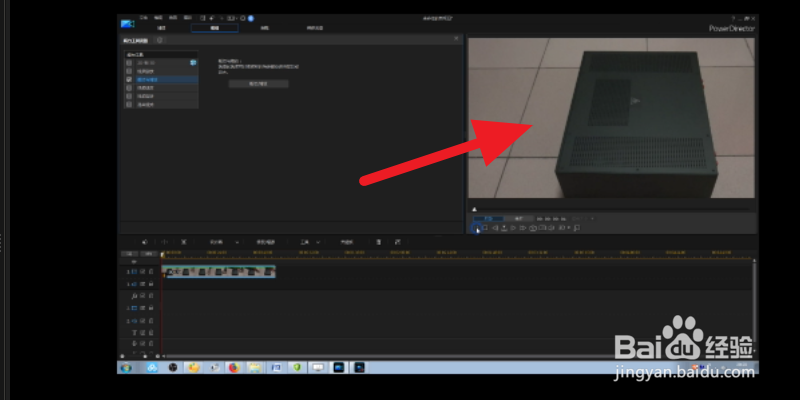Open the track manager icon above track headers
This screenshot has width=800, height=400.
click(x=134, y=262)
